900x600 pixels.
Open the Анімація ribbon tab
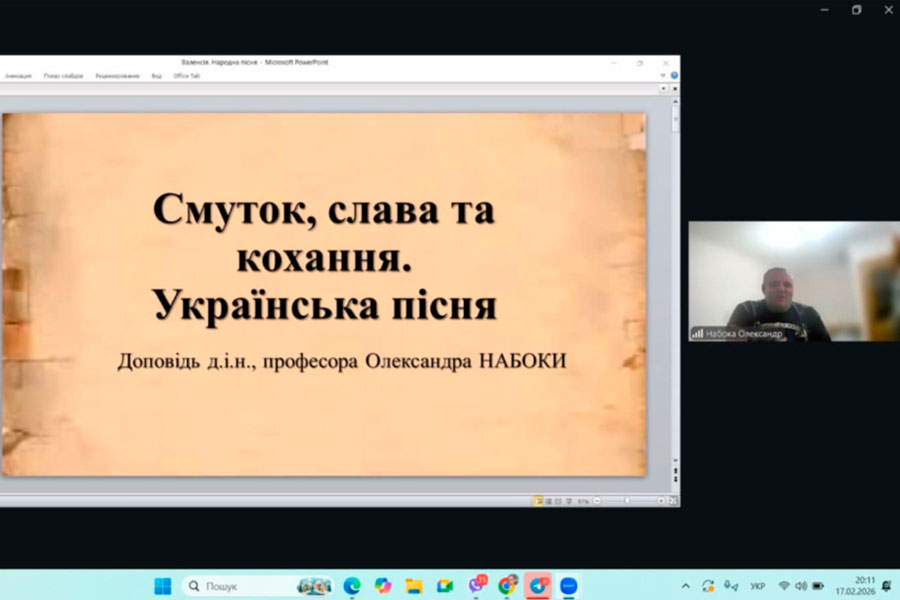[x=18, y=75]
